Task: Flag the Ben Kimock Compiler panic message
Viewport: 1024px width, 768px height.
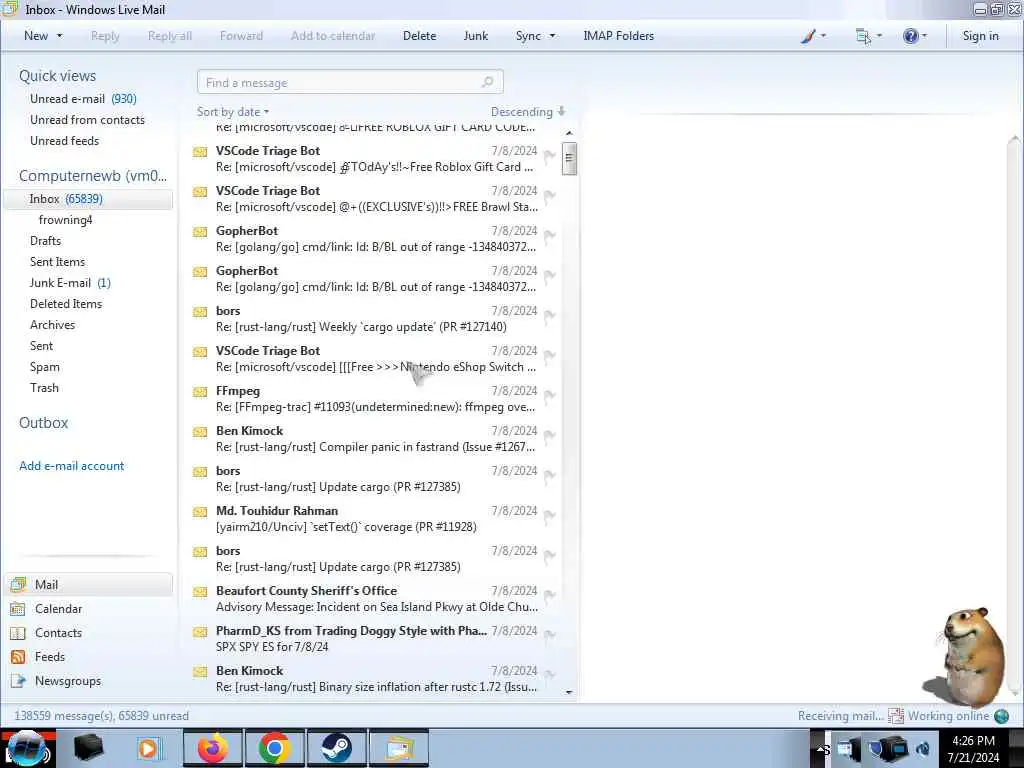Action: (x=550, y=436)
